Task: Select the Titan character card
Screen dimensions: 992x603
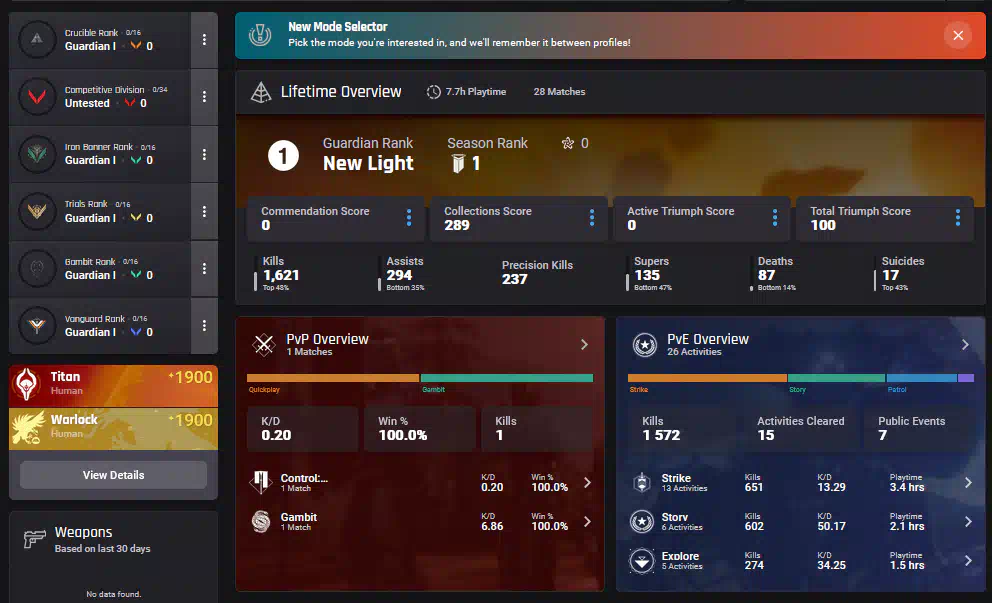Action: click(113, 386)
